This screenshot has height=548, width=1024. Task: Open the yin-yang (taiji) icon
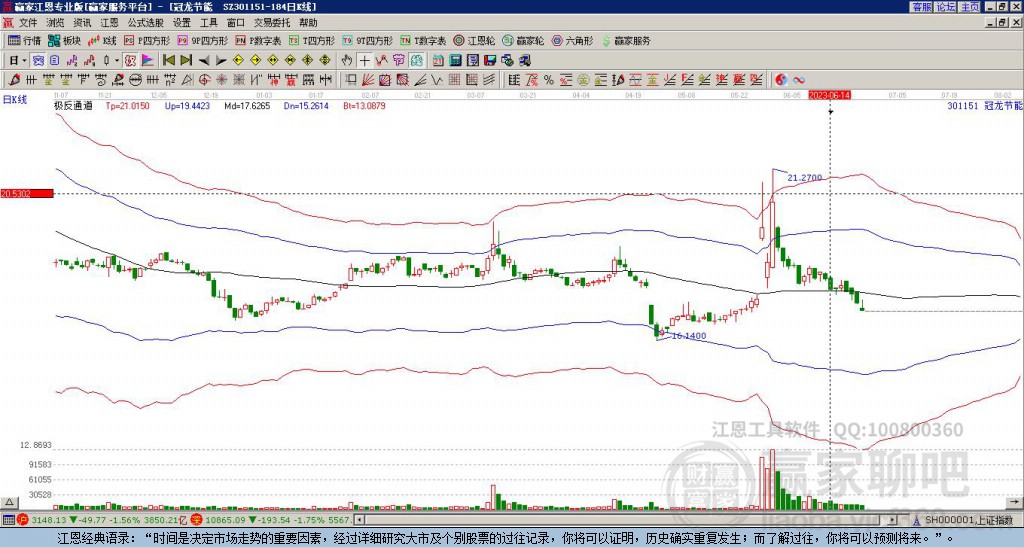click(781, 80)
